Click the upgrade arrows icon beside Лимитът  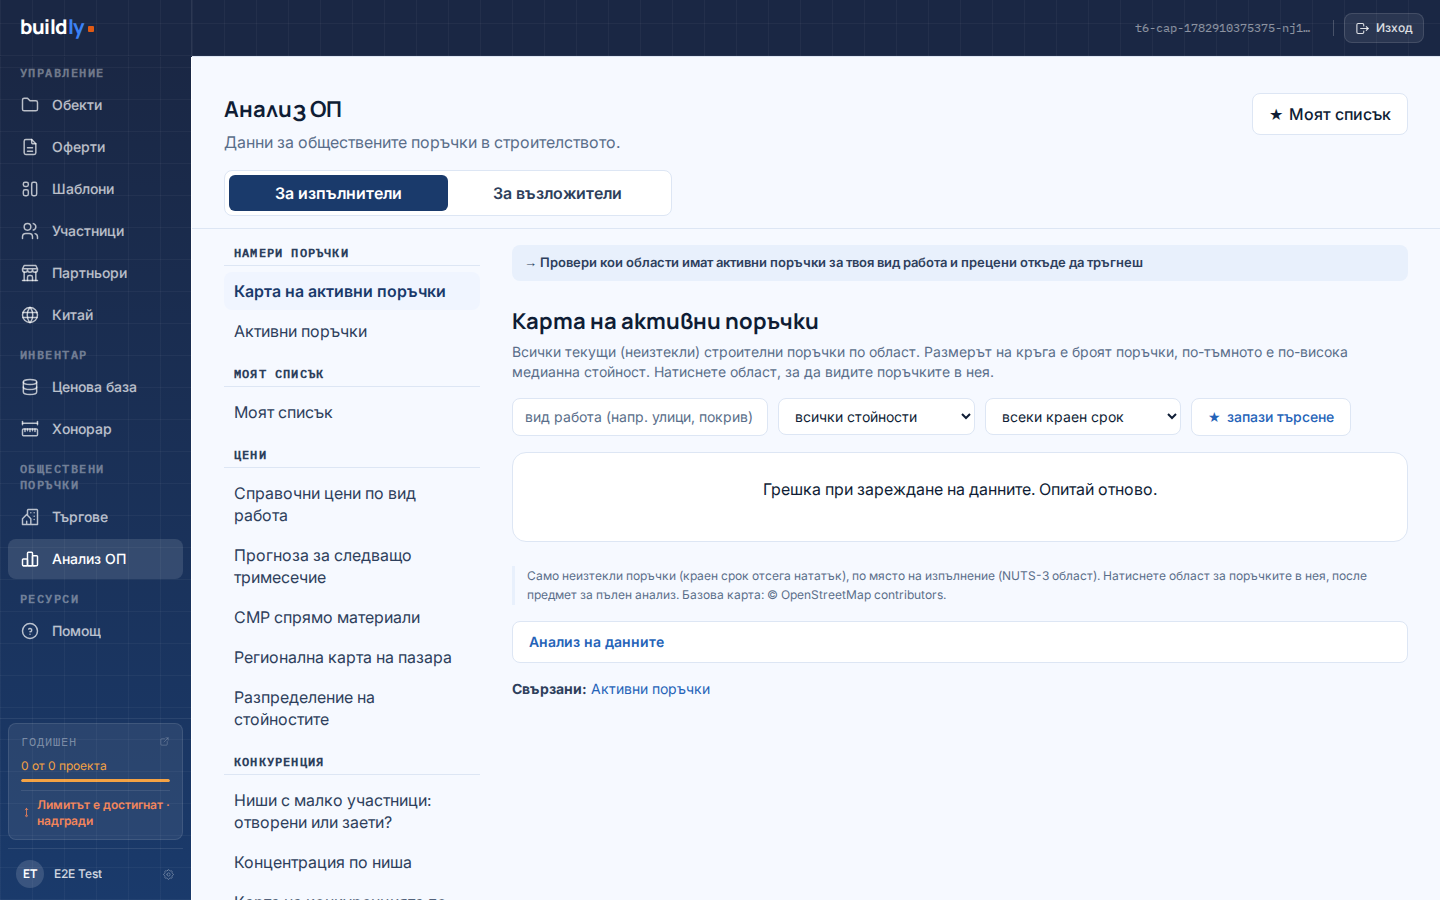26,813
